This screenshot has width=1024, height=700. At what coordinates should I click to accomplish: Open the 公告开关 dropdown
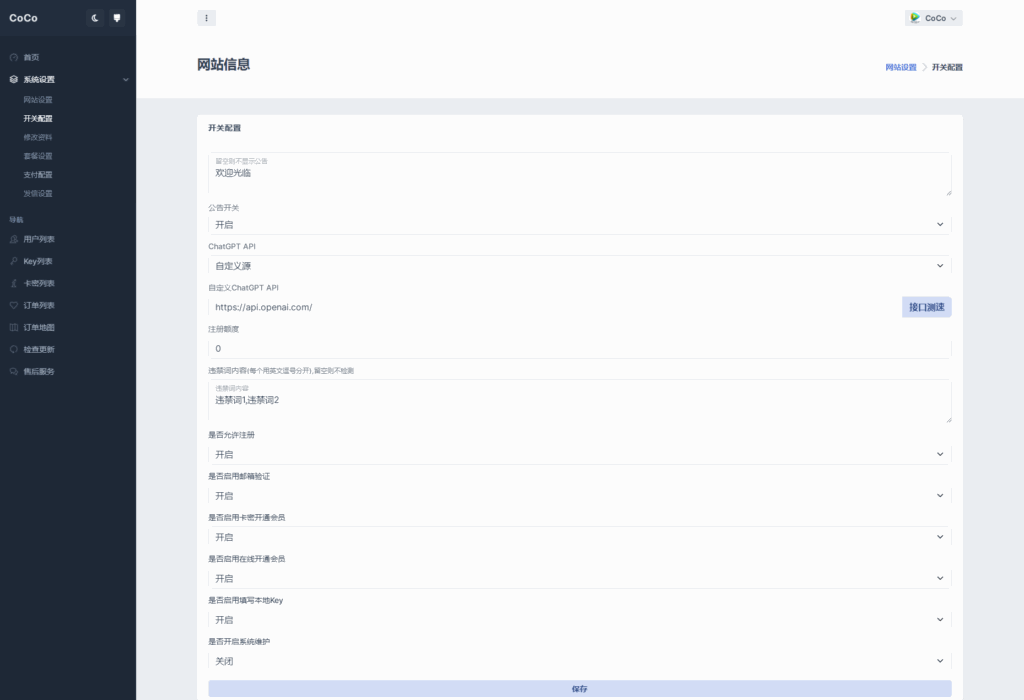(x=579, y=225)
